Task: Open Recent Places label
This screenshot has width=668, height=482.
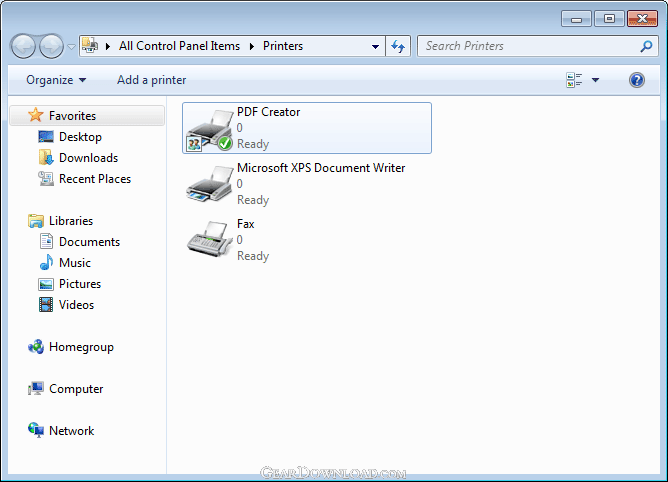Action: coord(95,179)
